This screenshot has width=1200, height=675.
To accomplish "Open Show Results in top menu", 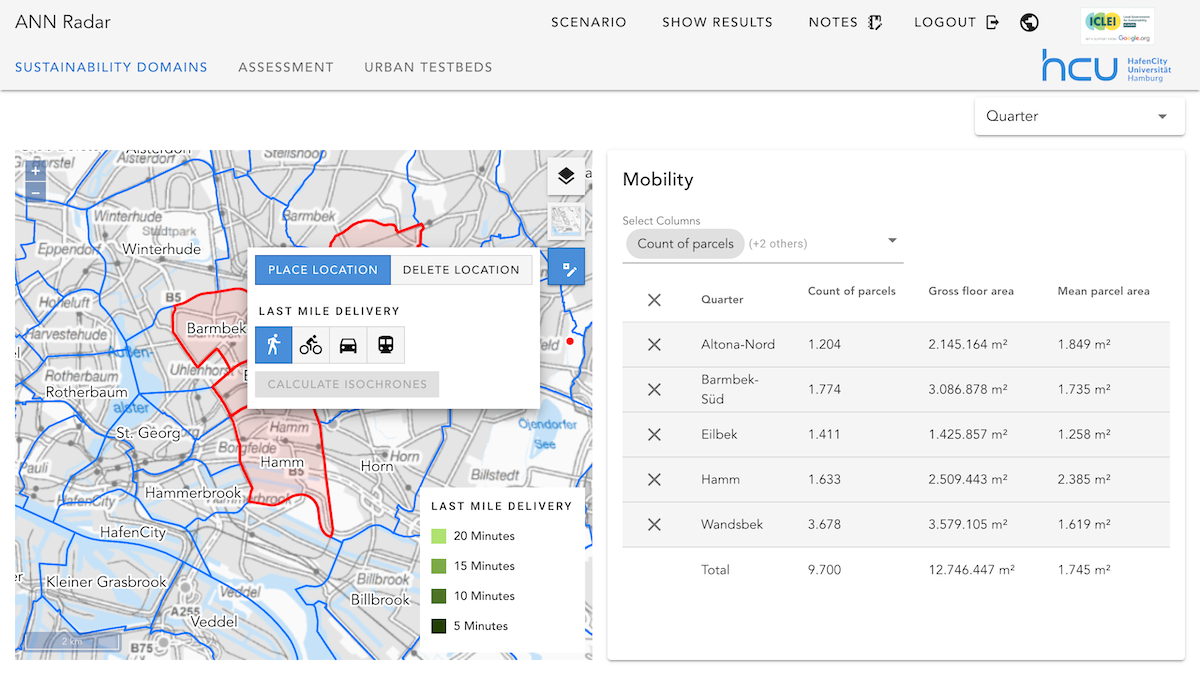I will [717, 22].
